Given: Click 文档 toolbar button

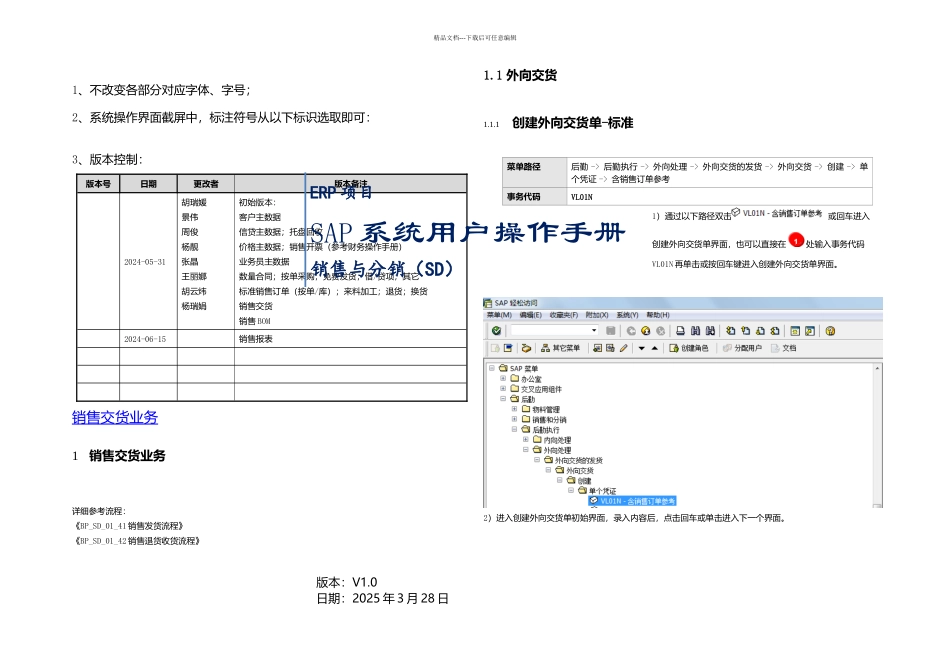Looking at the screenshot, I should coord(783,348).
